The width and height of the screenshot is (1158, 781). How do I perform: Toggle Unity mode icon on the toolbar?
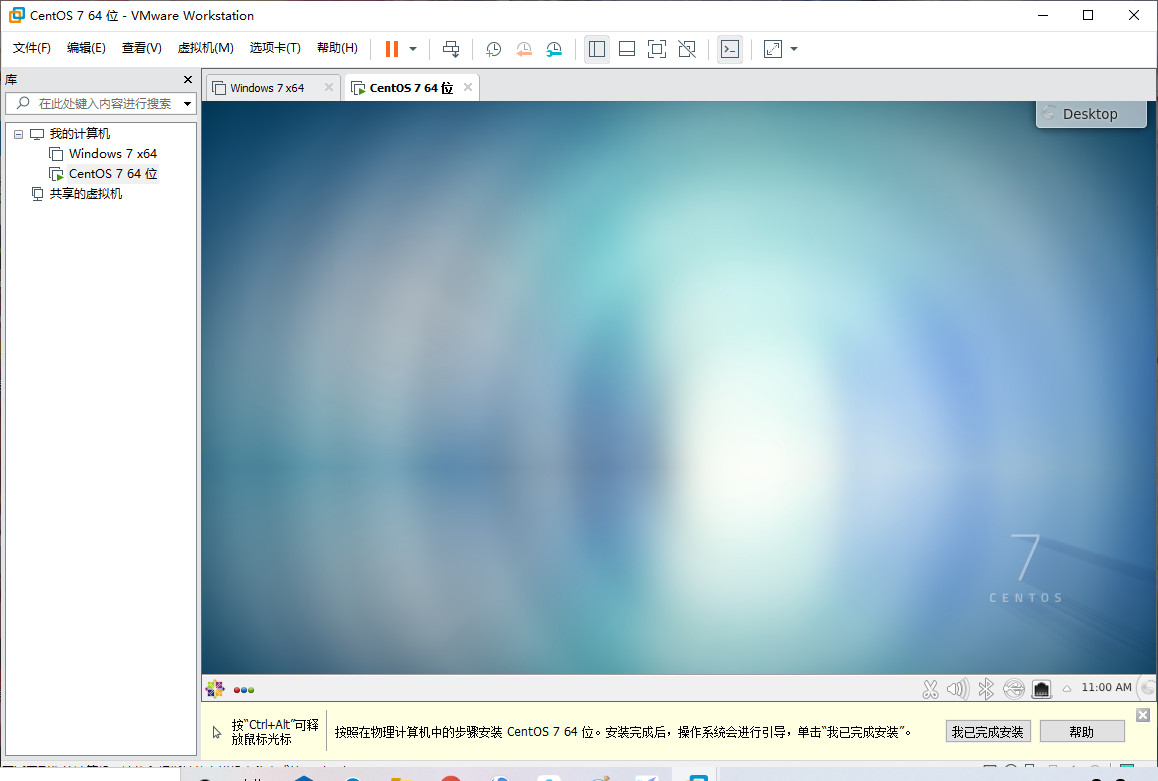(687, 48)
